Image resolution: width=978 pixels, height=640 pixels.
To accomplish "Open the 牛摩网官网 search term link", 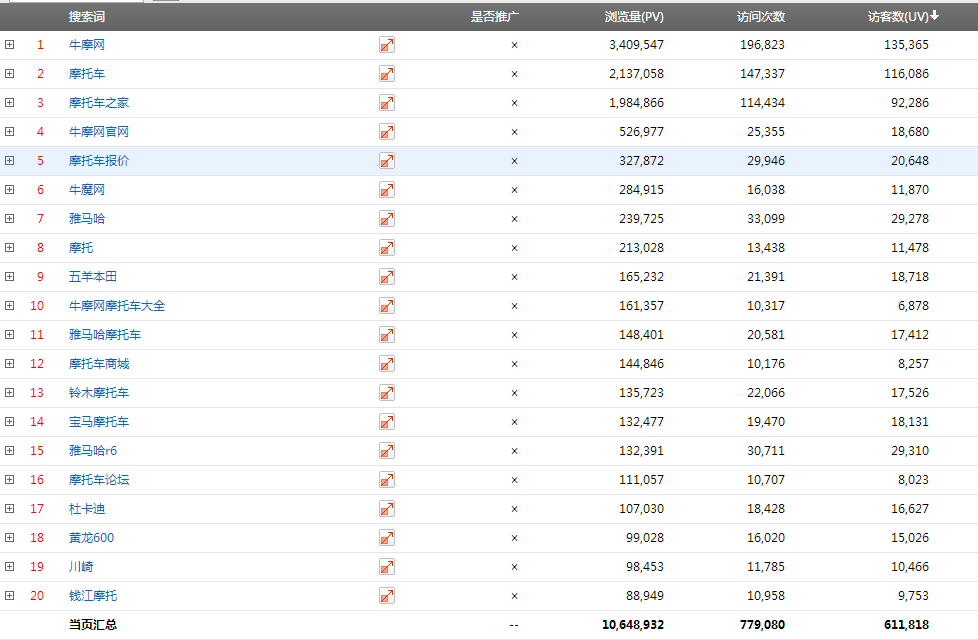I will pyautogui.click(x=99, y=132).
